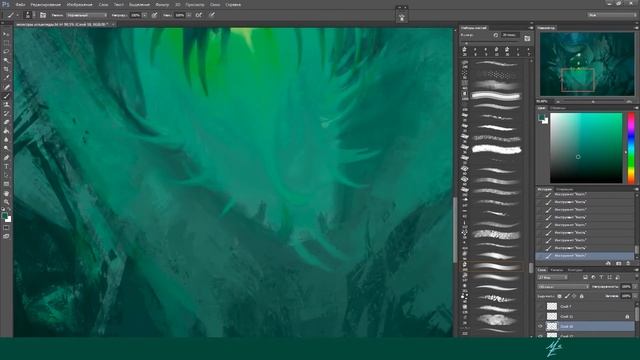Switch to the Контуры tab
Image resolution: width=640 pixels, height=360 pixels.
575,270
